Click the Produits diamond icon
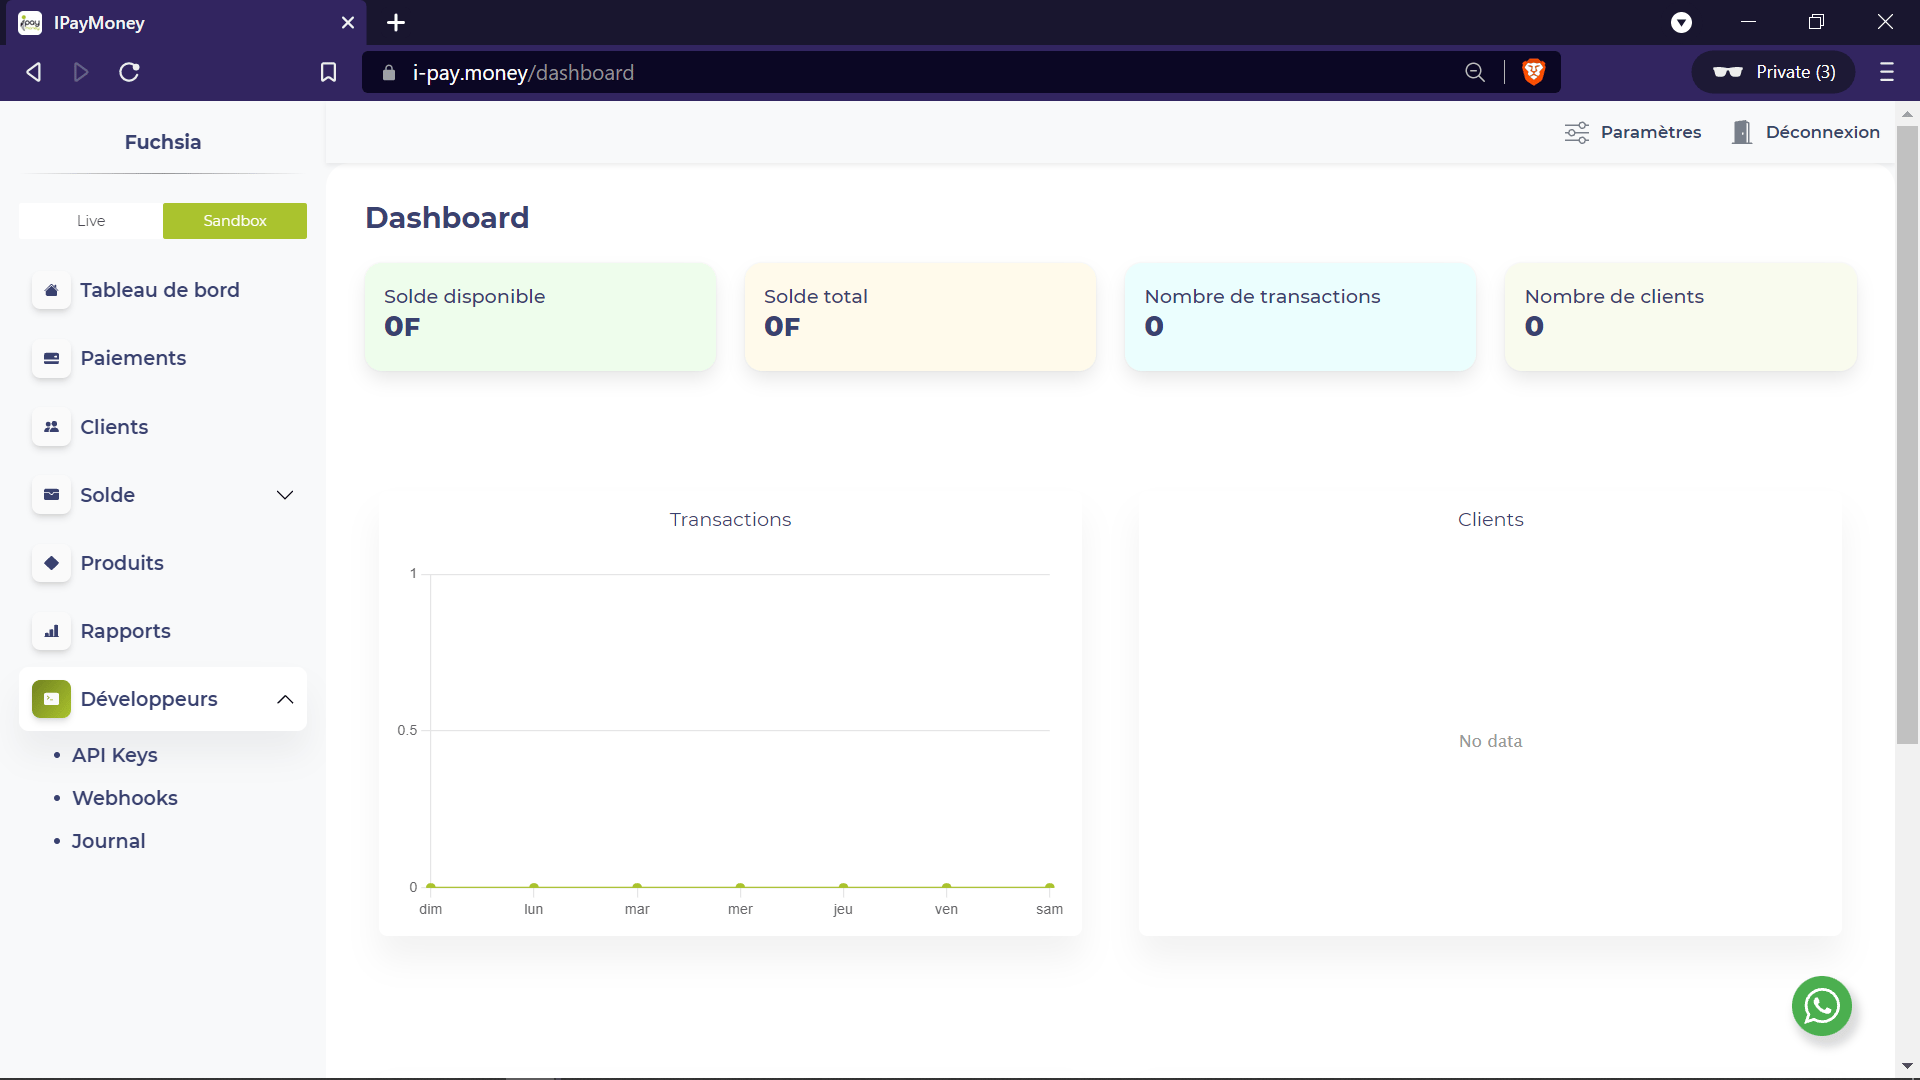 [x=51, y=563]
